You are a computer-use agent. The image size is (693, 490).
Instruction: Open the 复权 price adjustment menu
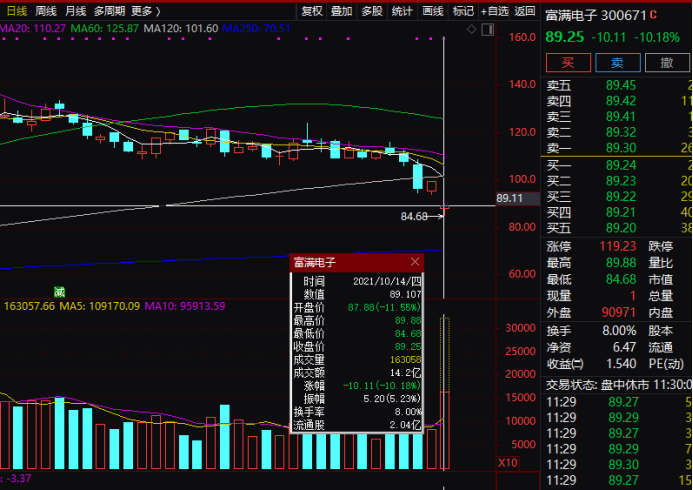312,11
